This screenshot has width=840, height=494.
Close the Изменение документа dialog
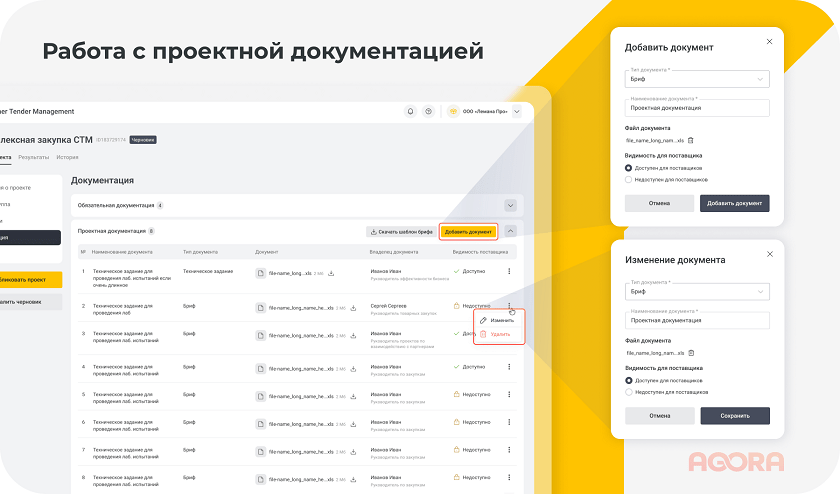[770, 254]
